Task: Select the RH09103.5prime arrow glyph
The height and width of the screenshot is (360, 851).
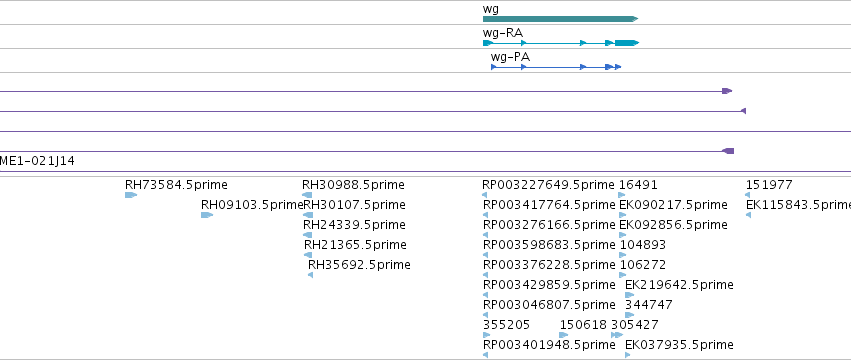Action: pyautogui.click(x=207, y=215)
